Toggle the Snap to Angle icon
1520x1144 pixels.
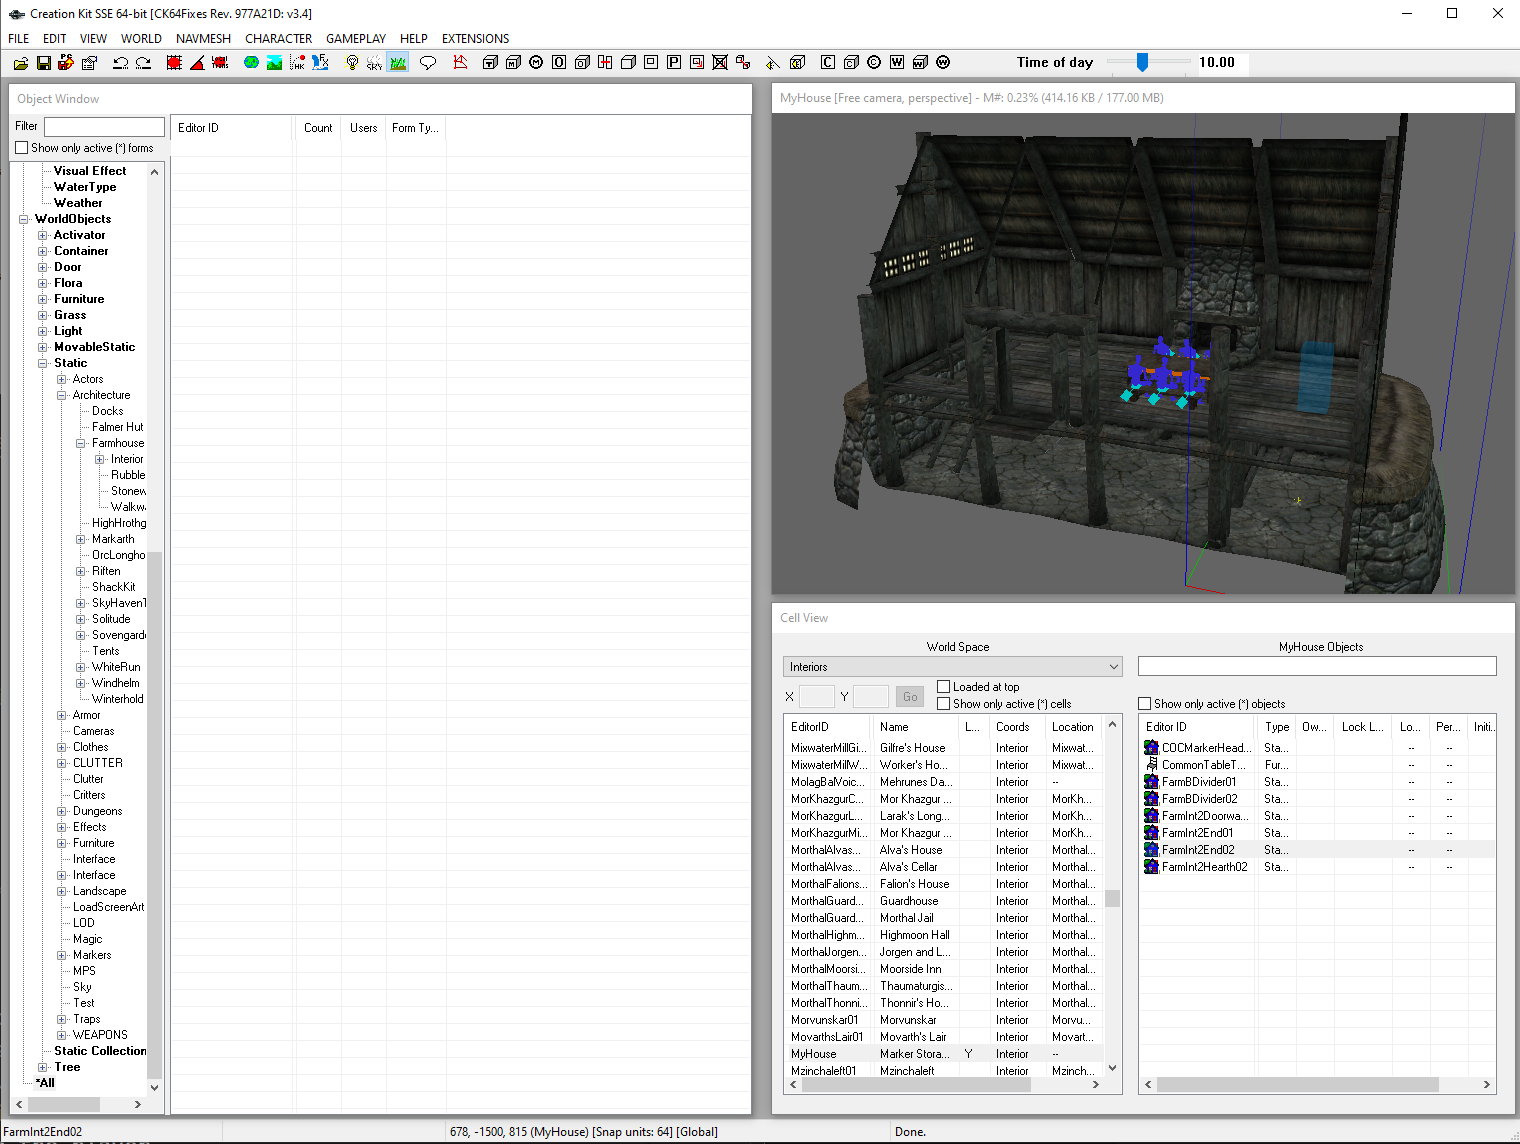197,62
